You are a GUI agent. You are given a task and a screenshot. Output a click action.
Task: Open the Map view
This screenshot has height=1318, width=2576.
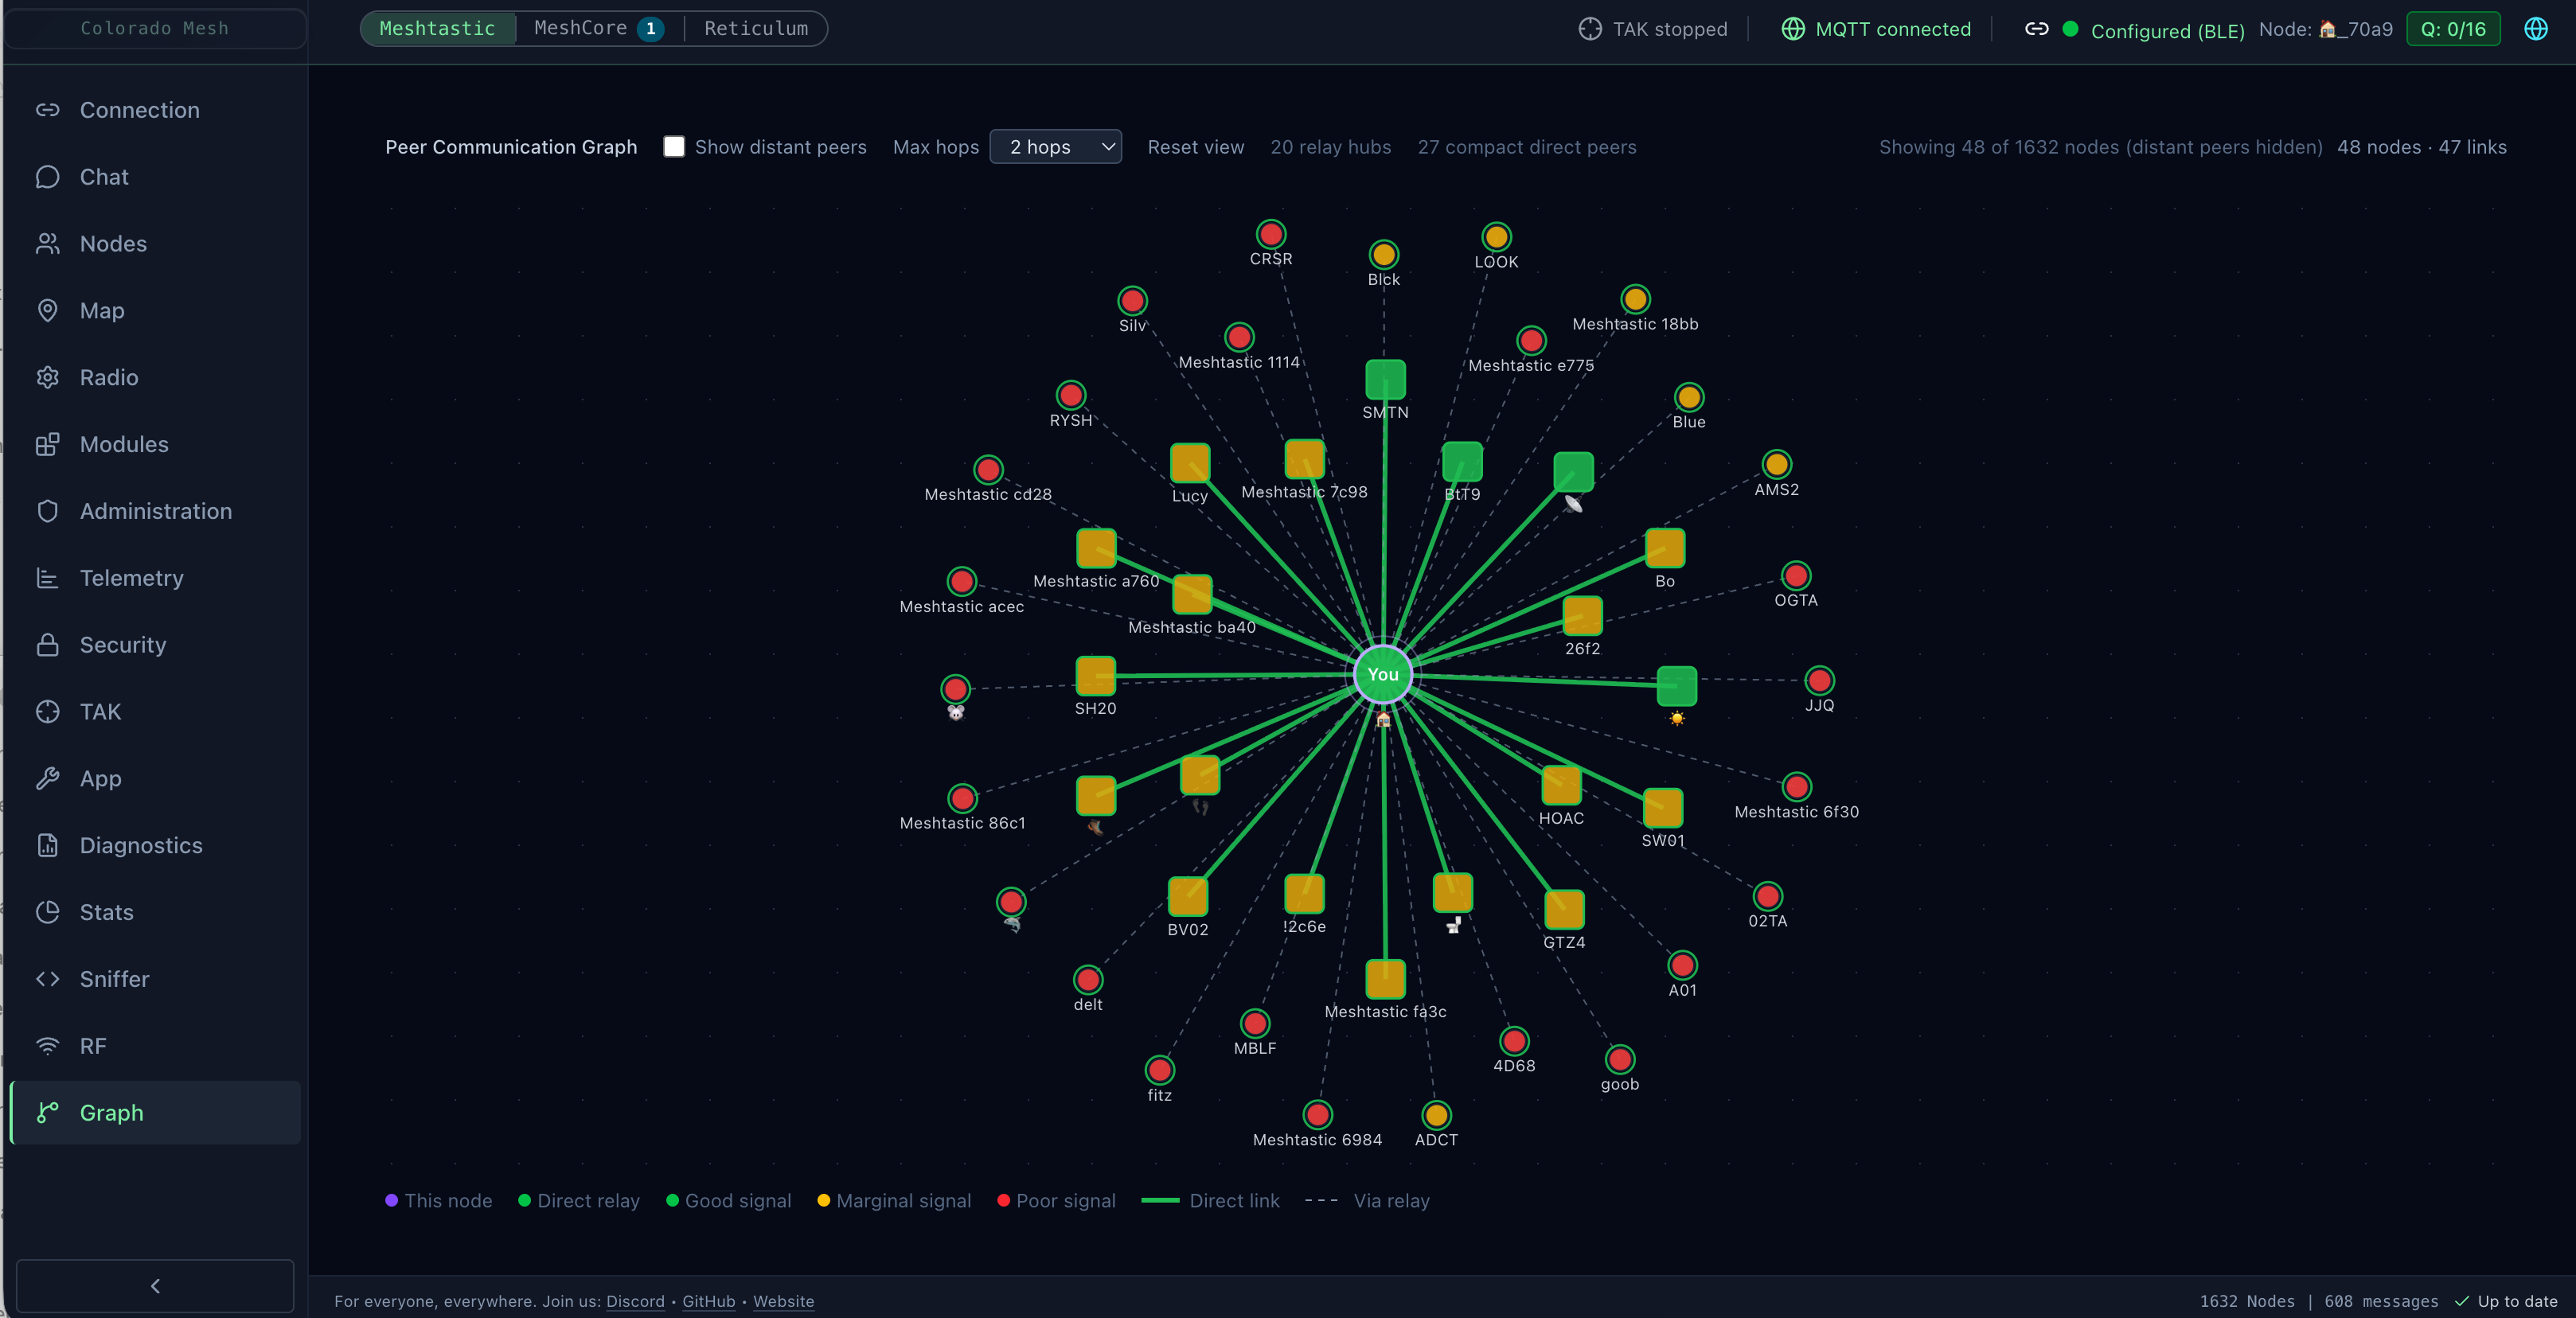point(155,311)
